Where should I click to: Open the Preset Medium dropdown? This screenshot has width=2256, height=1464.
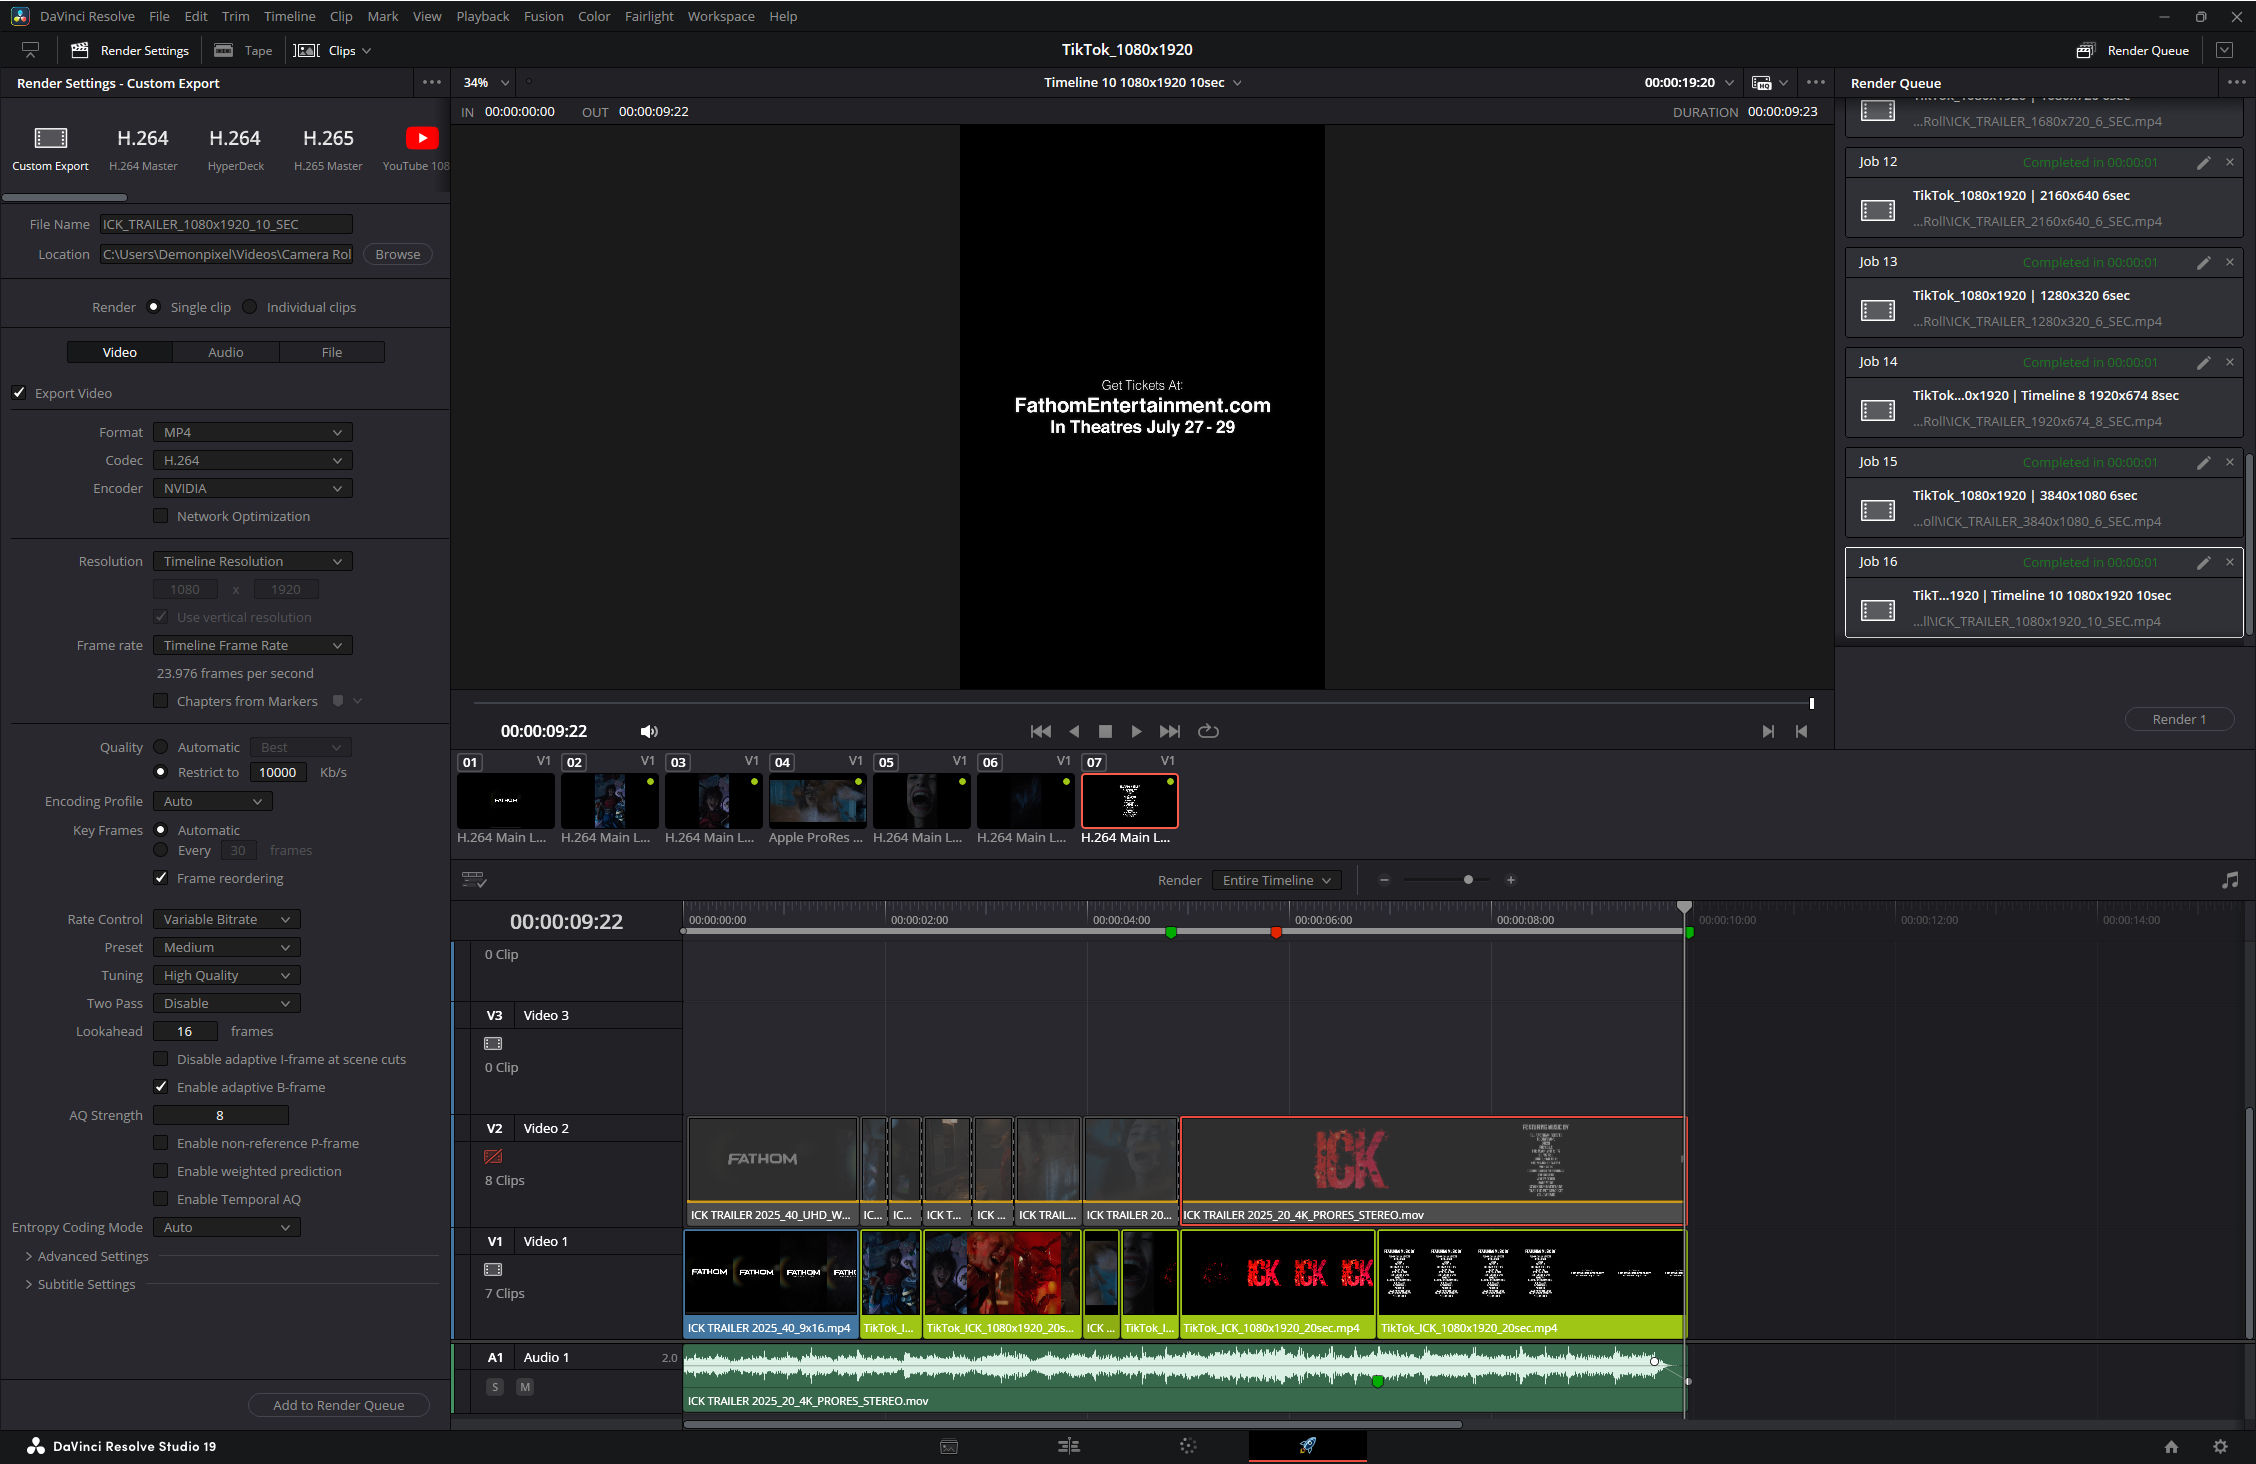coord(227,947)
